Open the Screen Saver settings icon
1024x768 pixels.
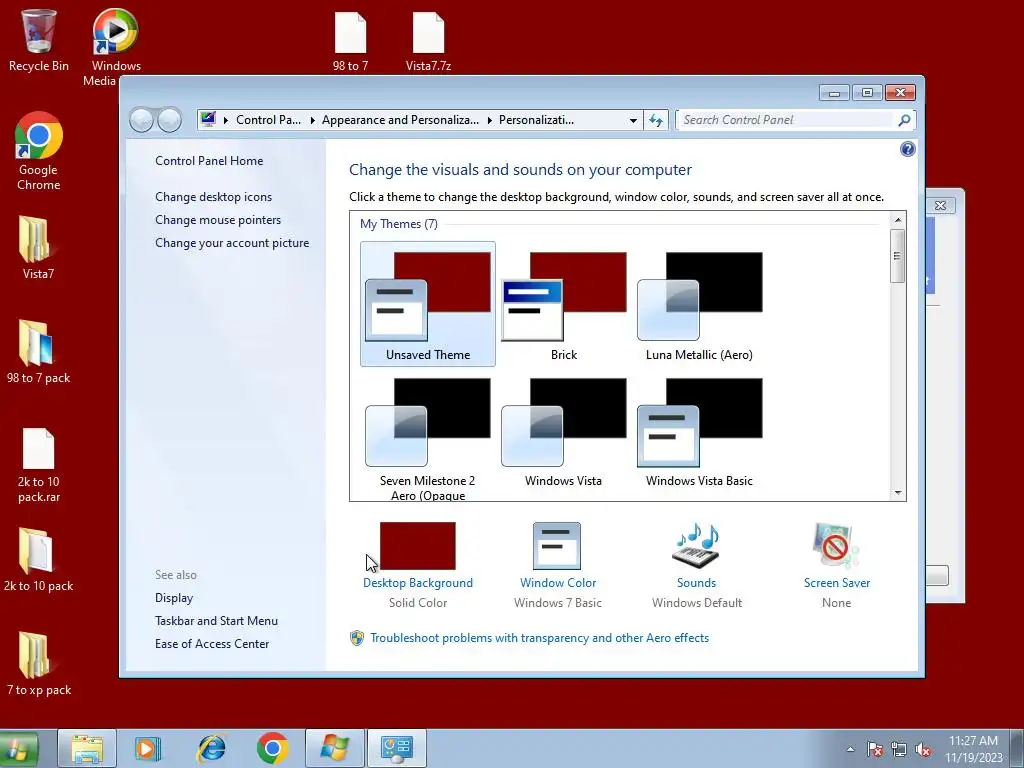837,547
